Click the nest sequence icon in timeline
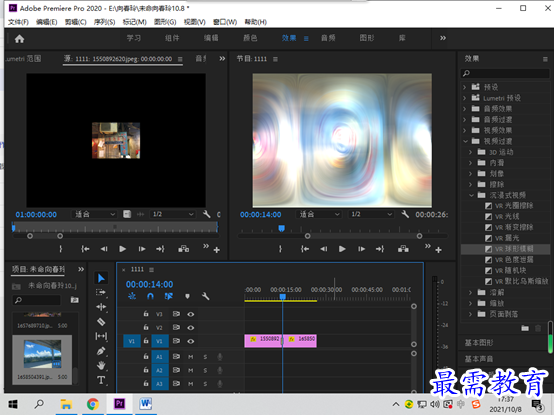This screenshot has width=554, height=415. point(132,296)
